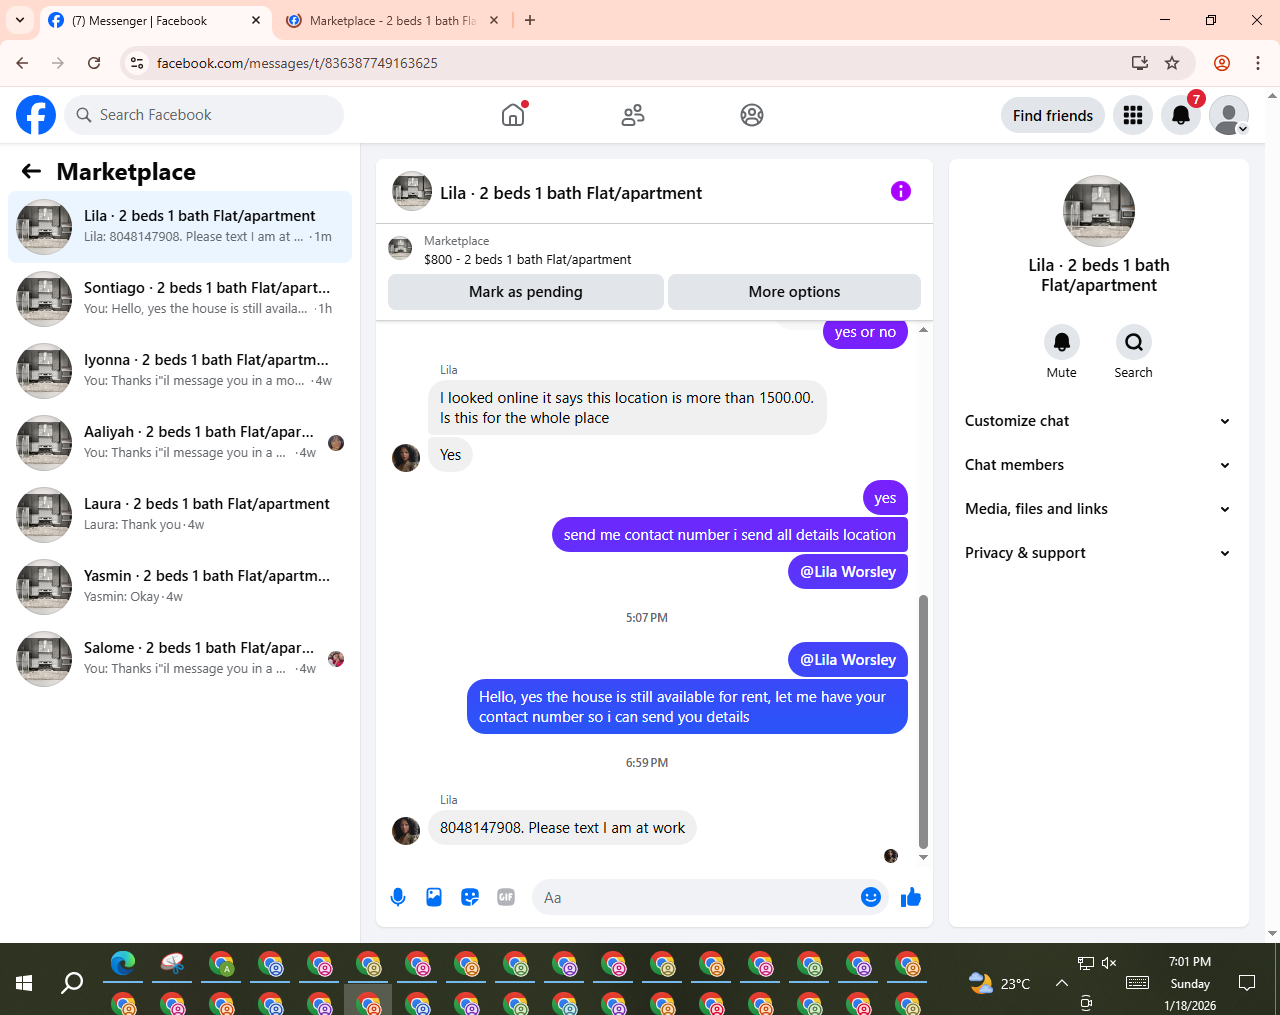Viewport: 1280px width, 1015px height.
Task: Expand Media, files and links section
Action: pos(1098,509)
